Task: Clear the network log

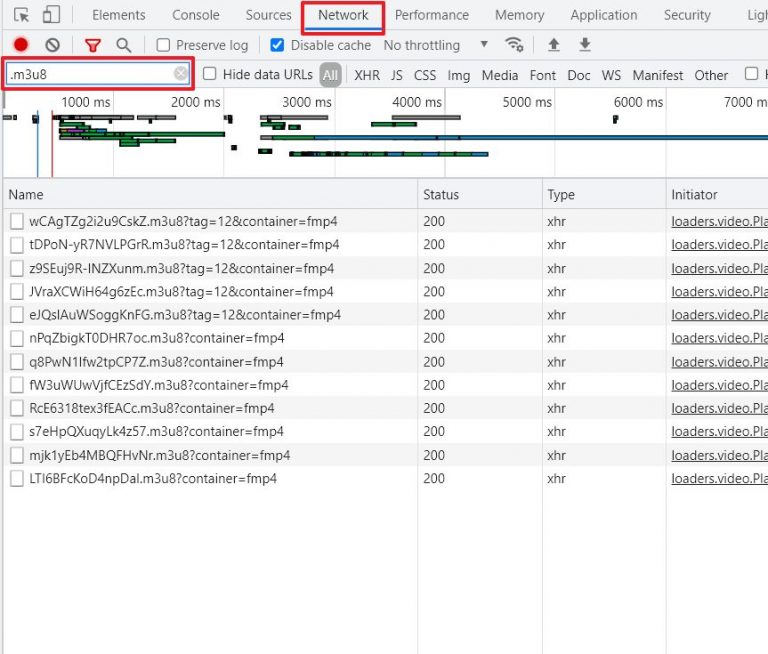Action: [x=53, y=45]
